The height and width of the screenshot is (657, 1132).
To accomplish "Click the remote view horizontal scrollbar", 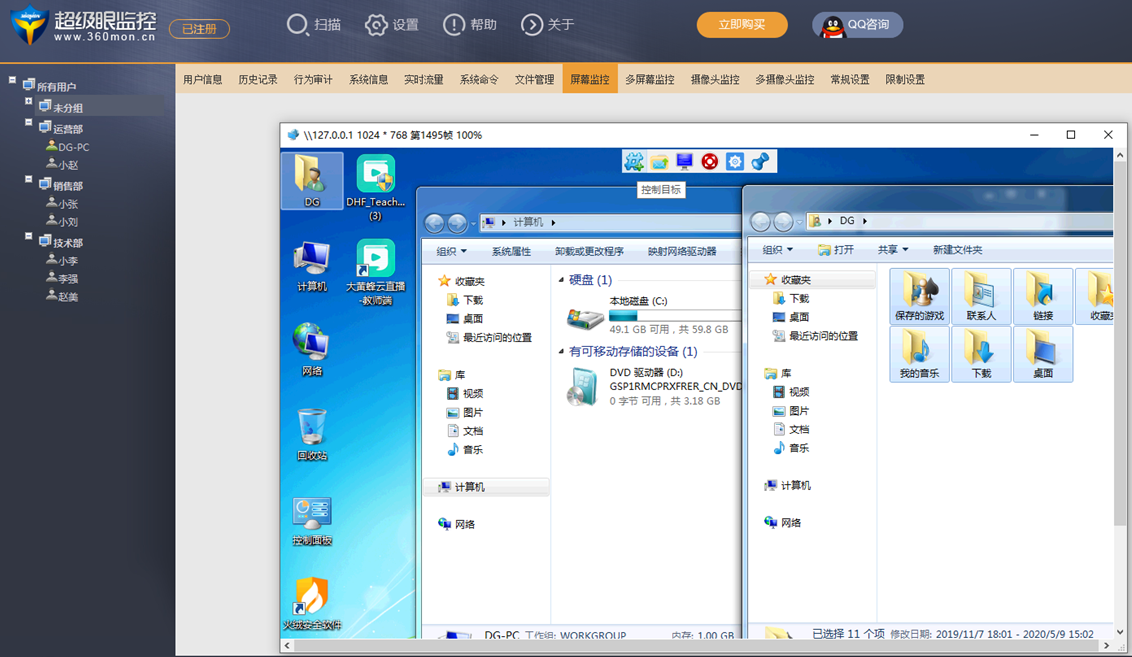I will tap(697, 645).
